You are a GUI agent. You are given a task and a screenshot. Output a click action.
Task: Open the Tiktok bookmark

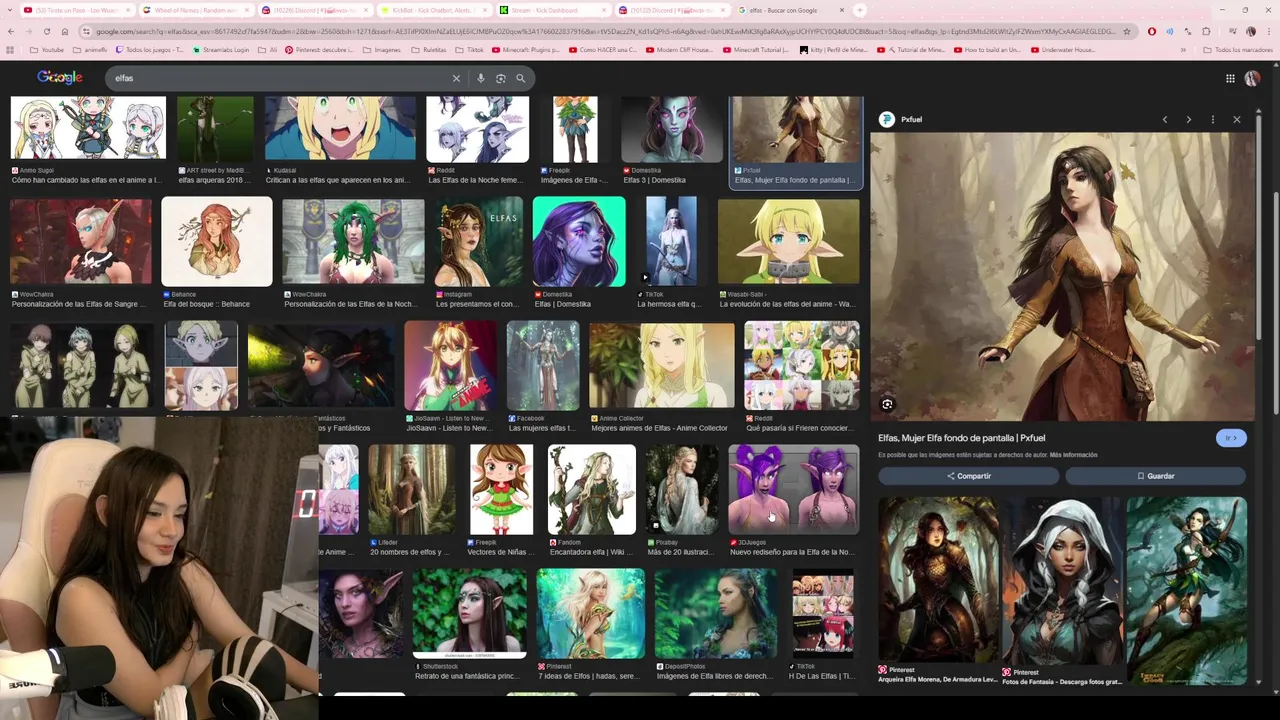coord(470,49)
